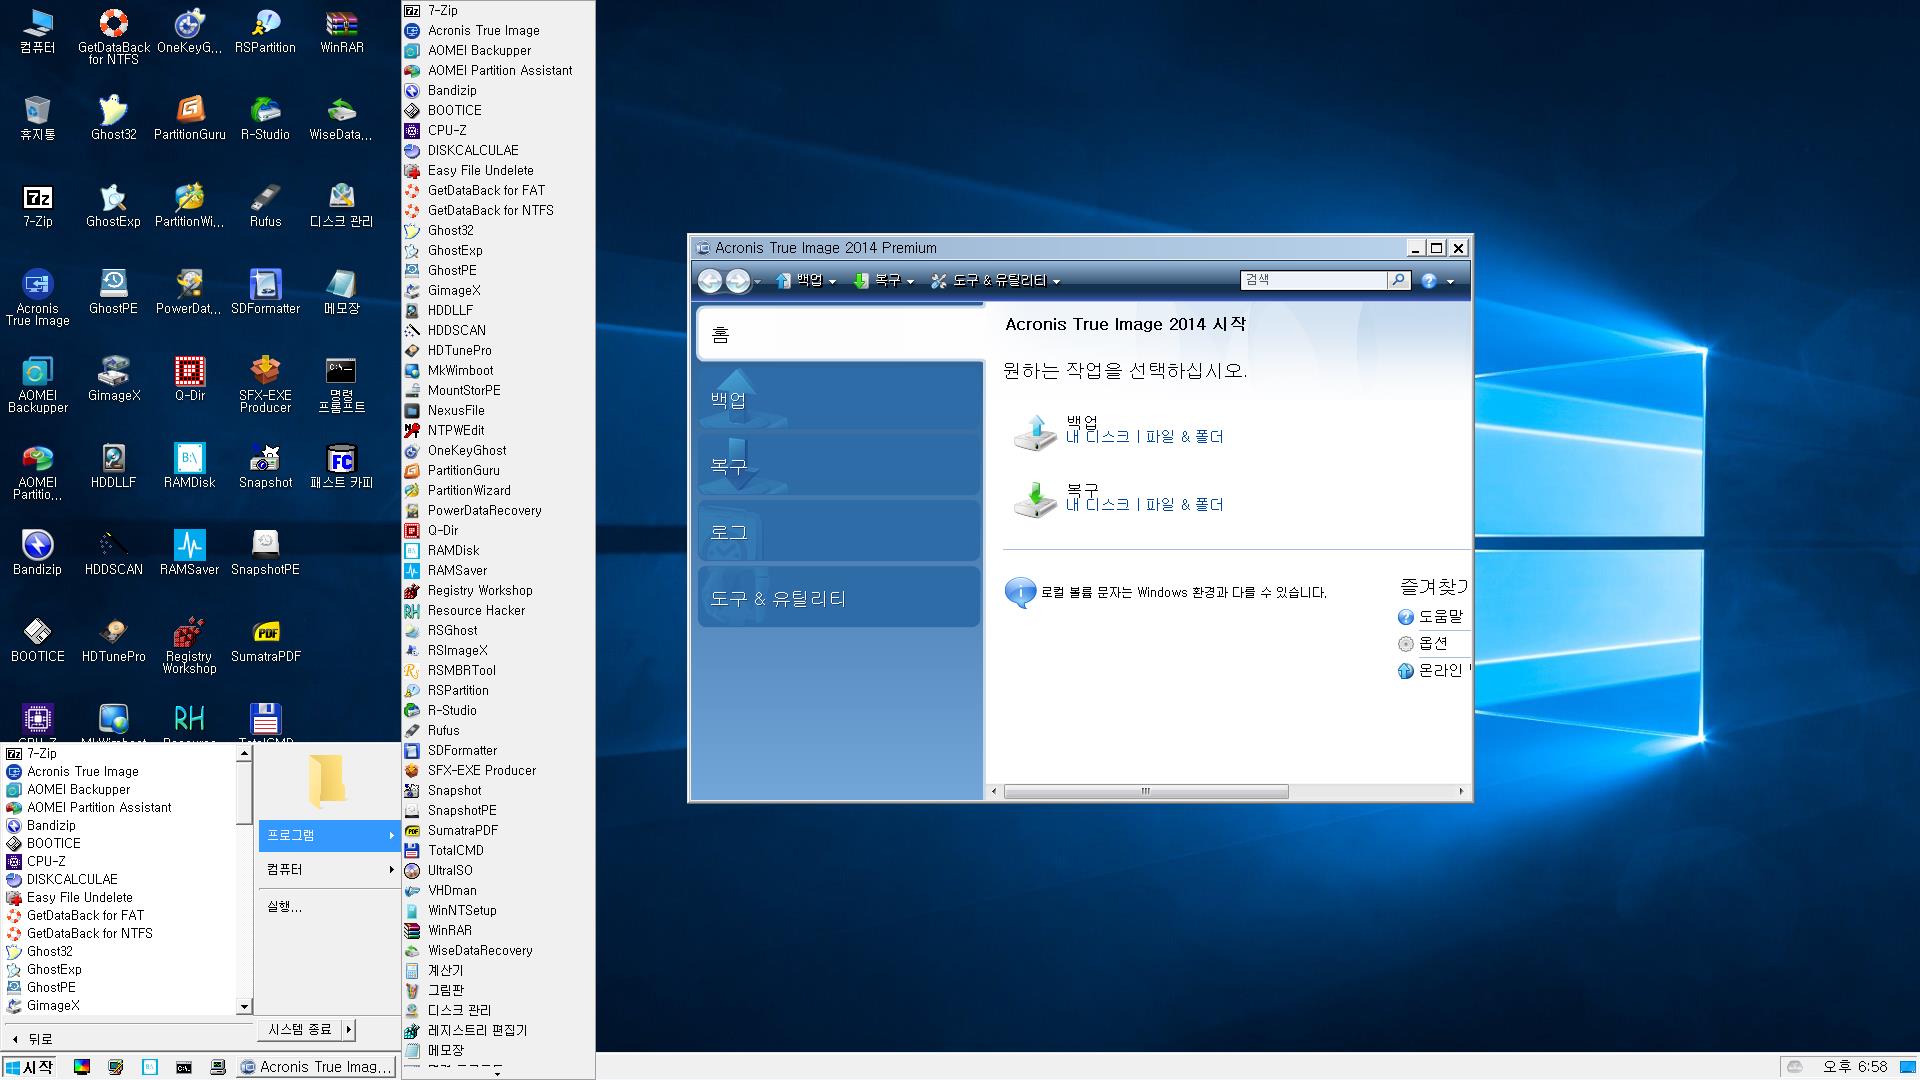Click 내 디스크 link under 백업

coord(1097,437)
